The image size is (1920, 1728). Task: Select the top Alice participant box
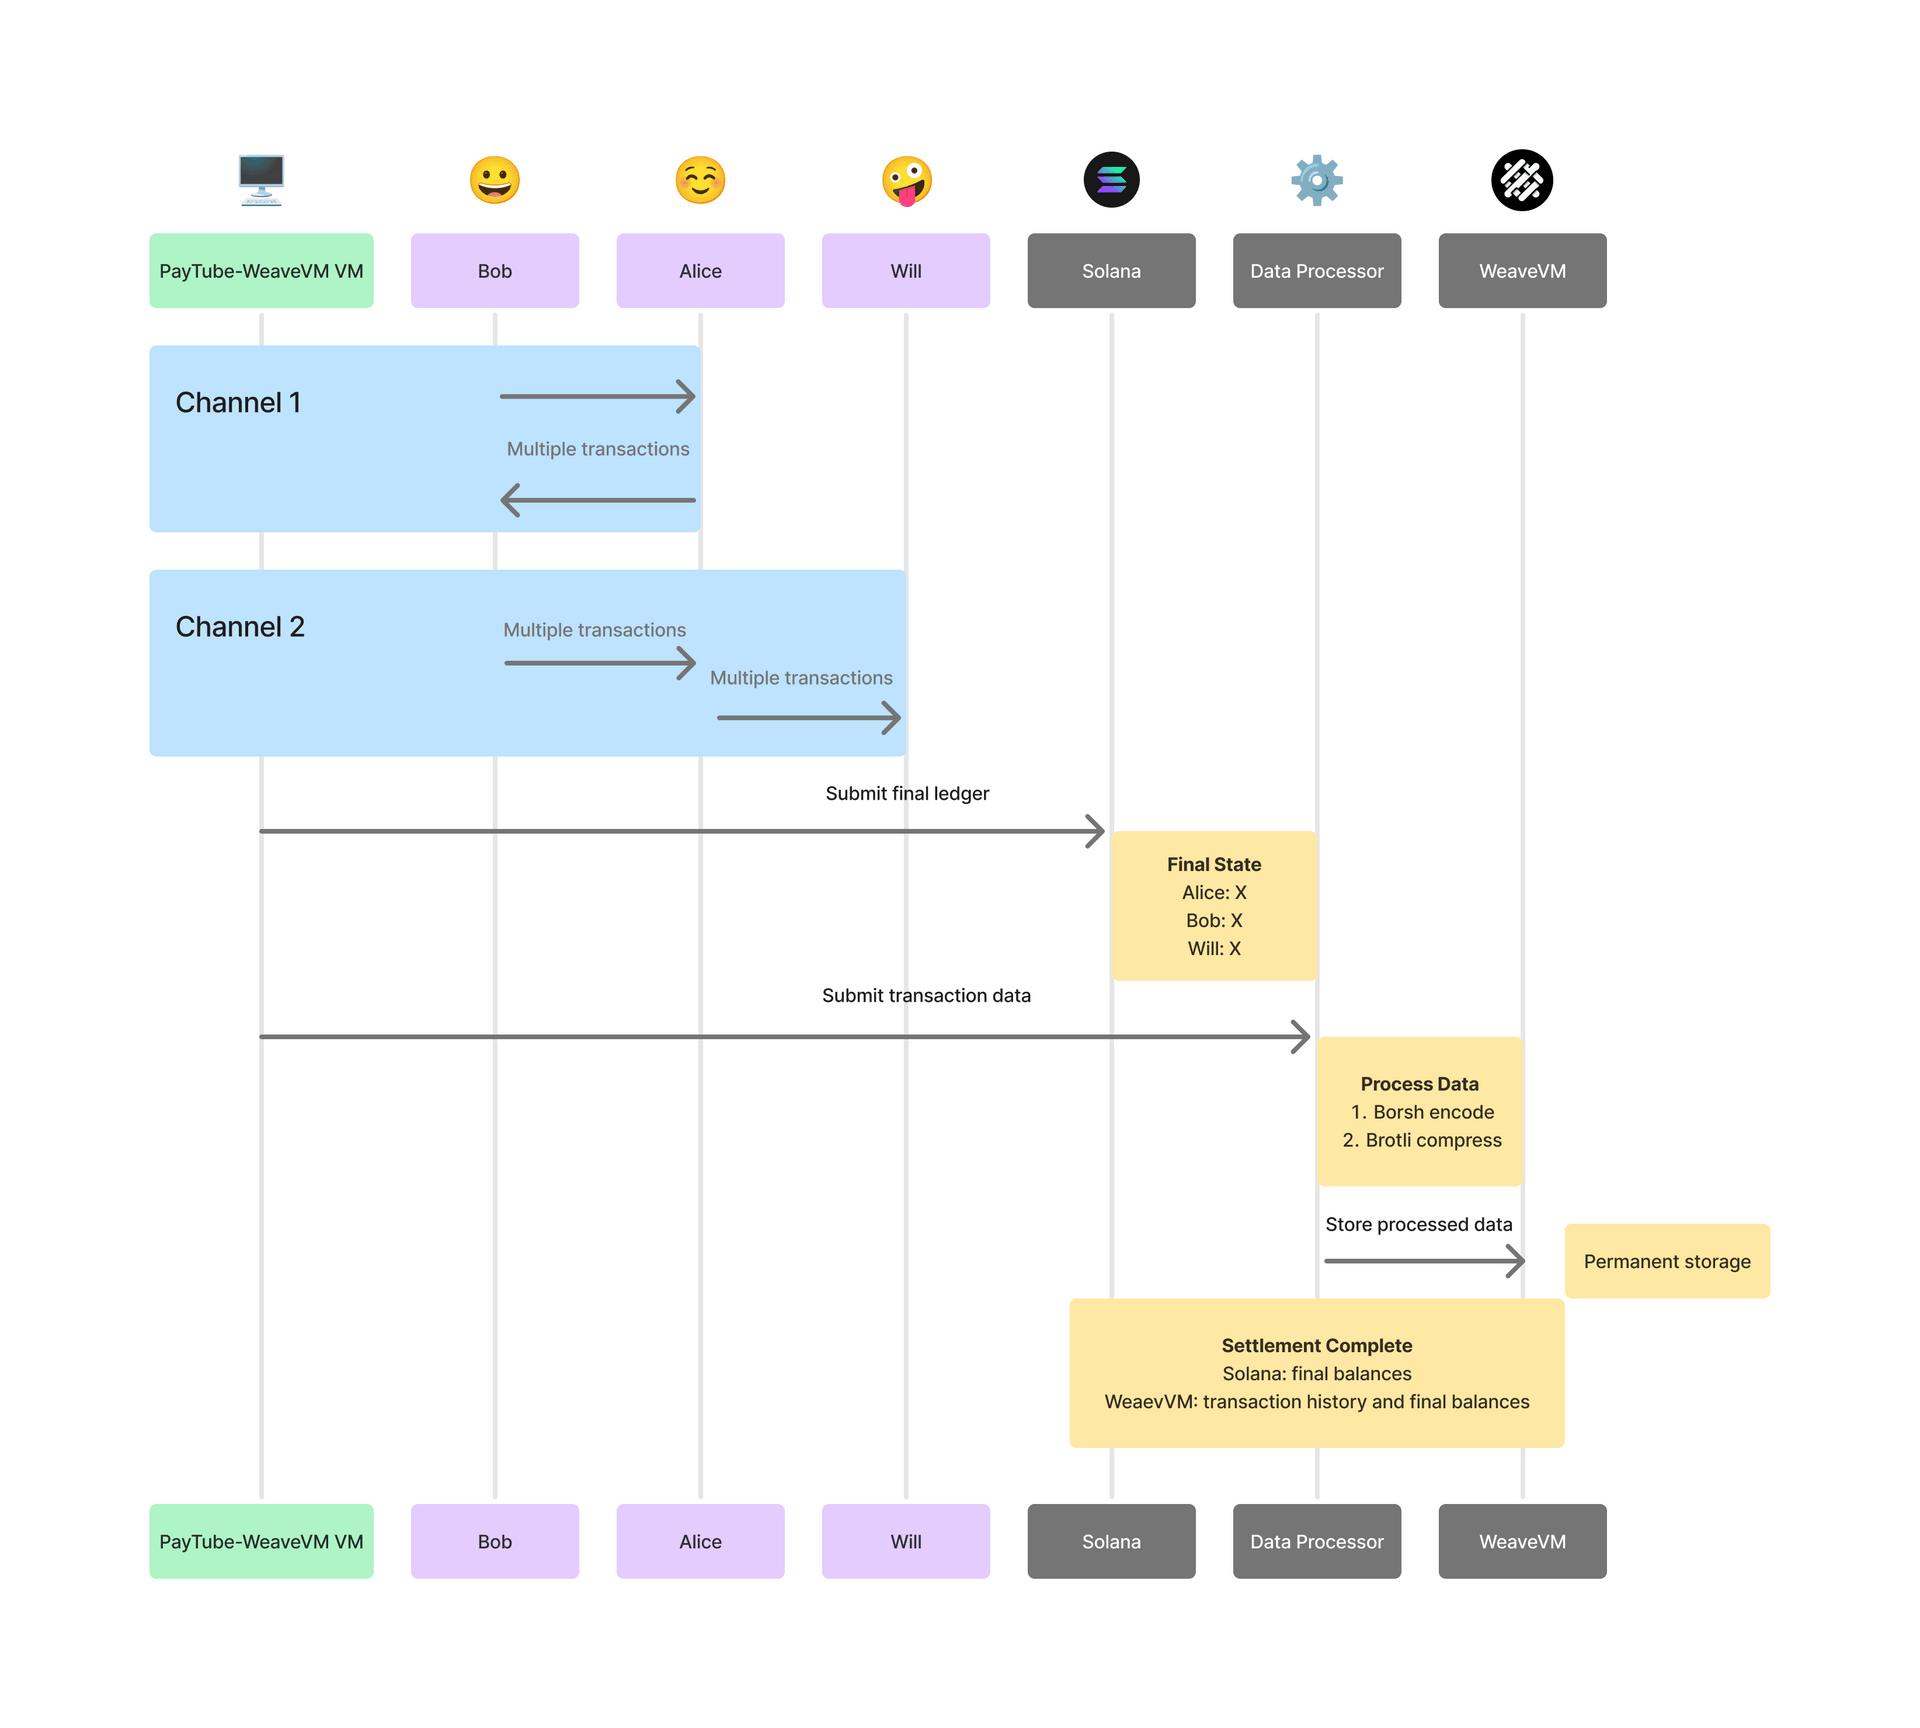pyautogui.click(x=700, y=271)
